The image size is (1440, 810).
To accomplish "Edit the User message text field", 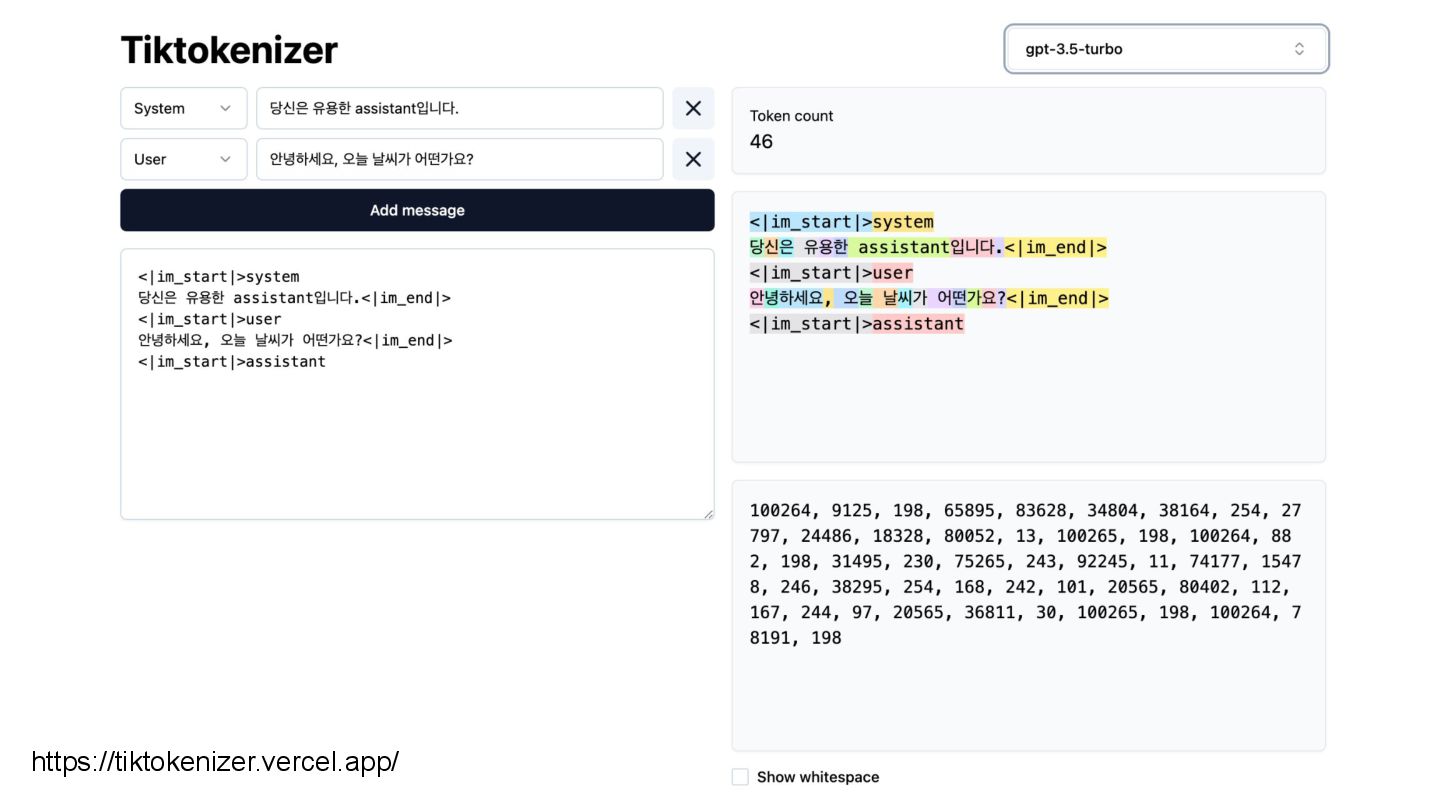I will click(x=460, y=159).
